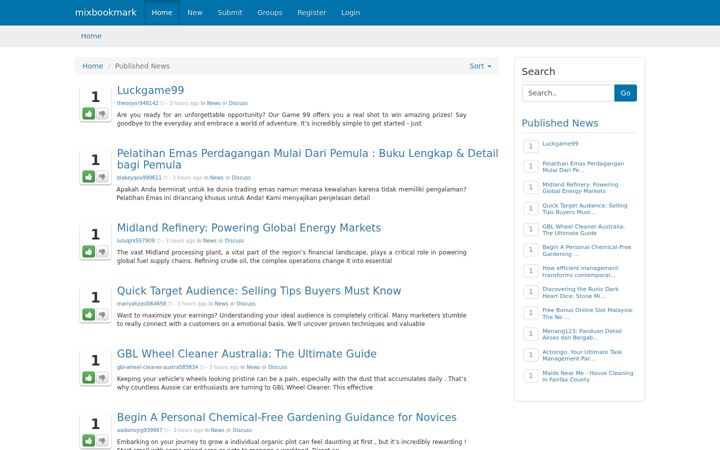Viewport: 720px width, 450px height.
Task: Click News category under Quick Target Audience
Action: [x=221, y=304]
